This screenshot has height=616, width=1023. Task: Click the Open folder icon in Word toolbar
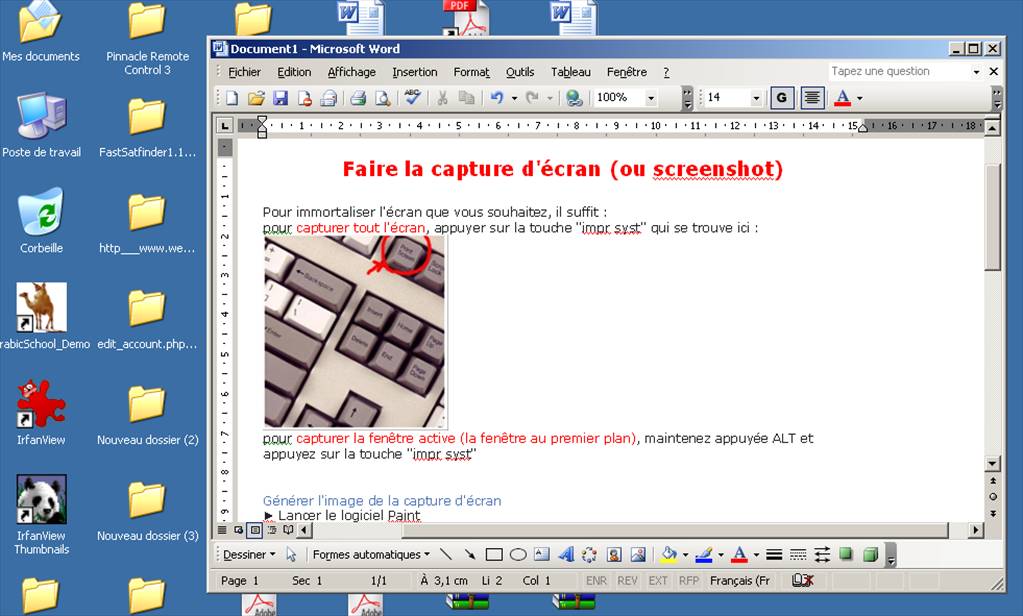[x=256, y=98]
